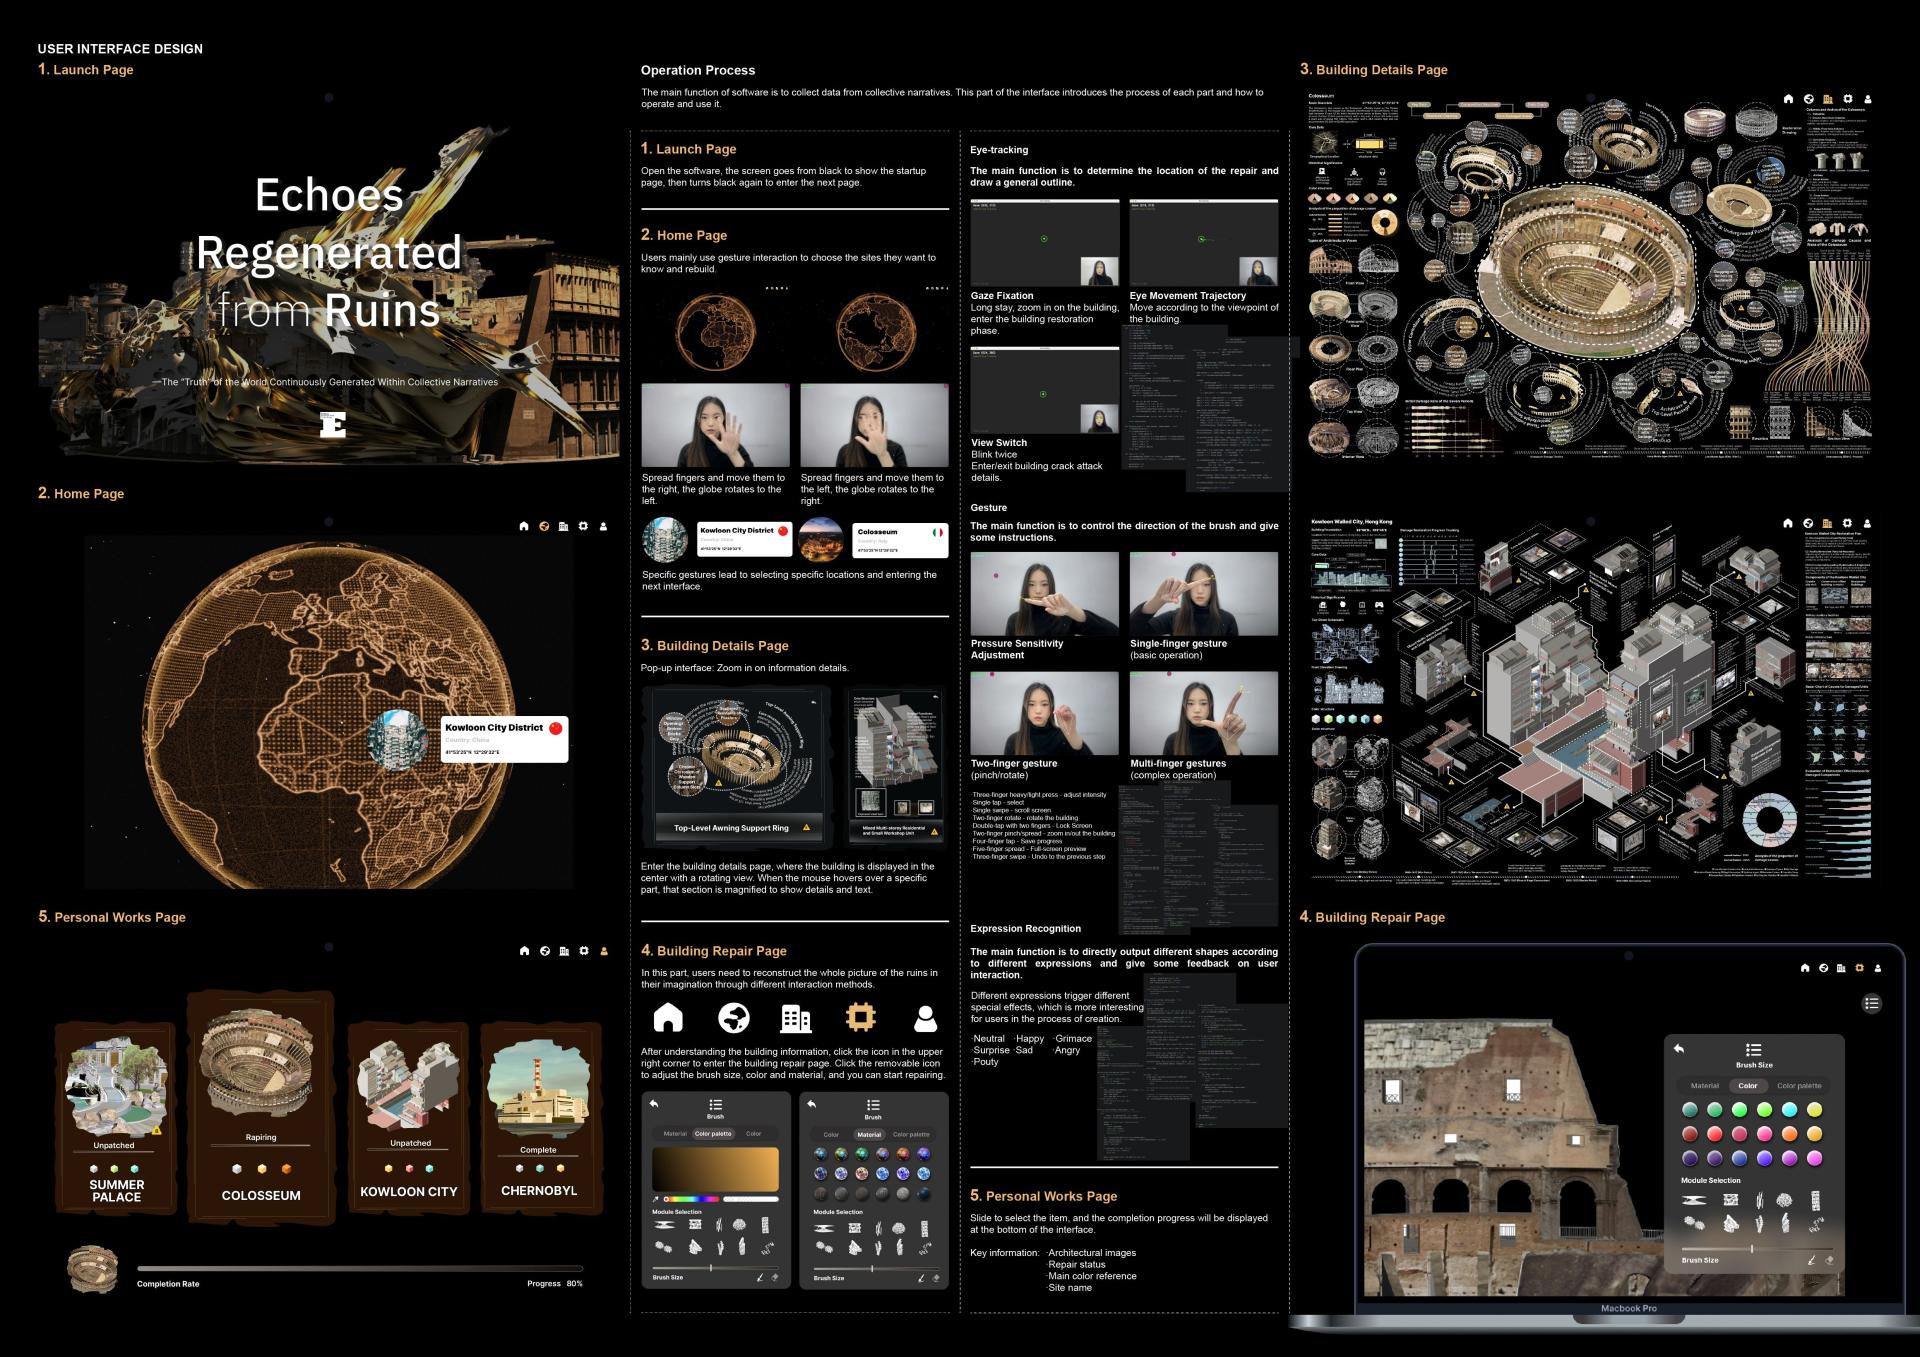Open home icon on Personal Works Page
This screenshot has height=1357, width=1920.
click(x=524, y=951)
